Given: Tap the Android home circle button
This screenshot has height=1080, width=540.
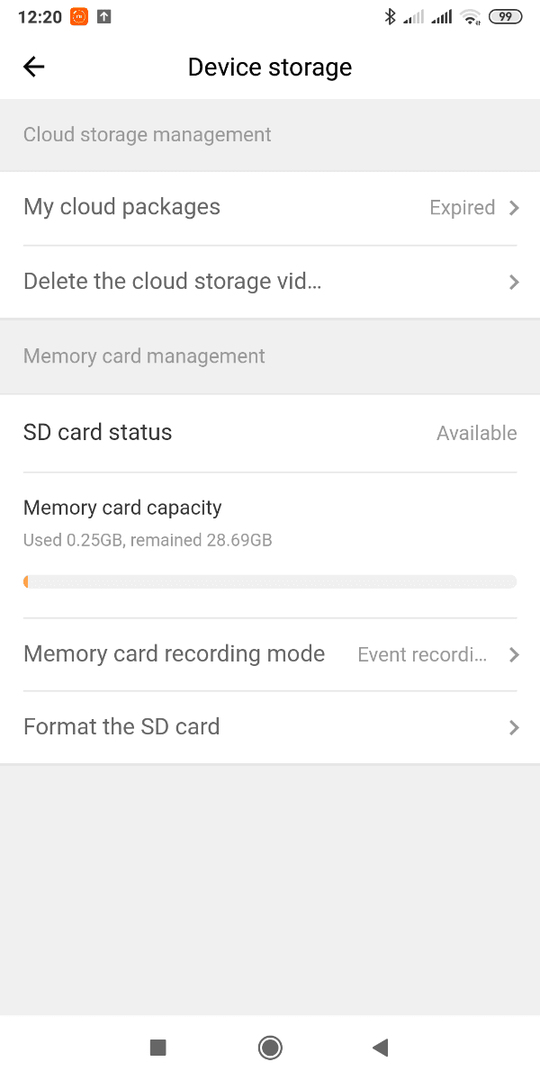Looking at the screenshot, I should [x=270, y=1048].
